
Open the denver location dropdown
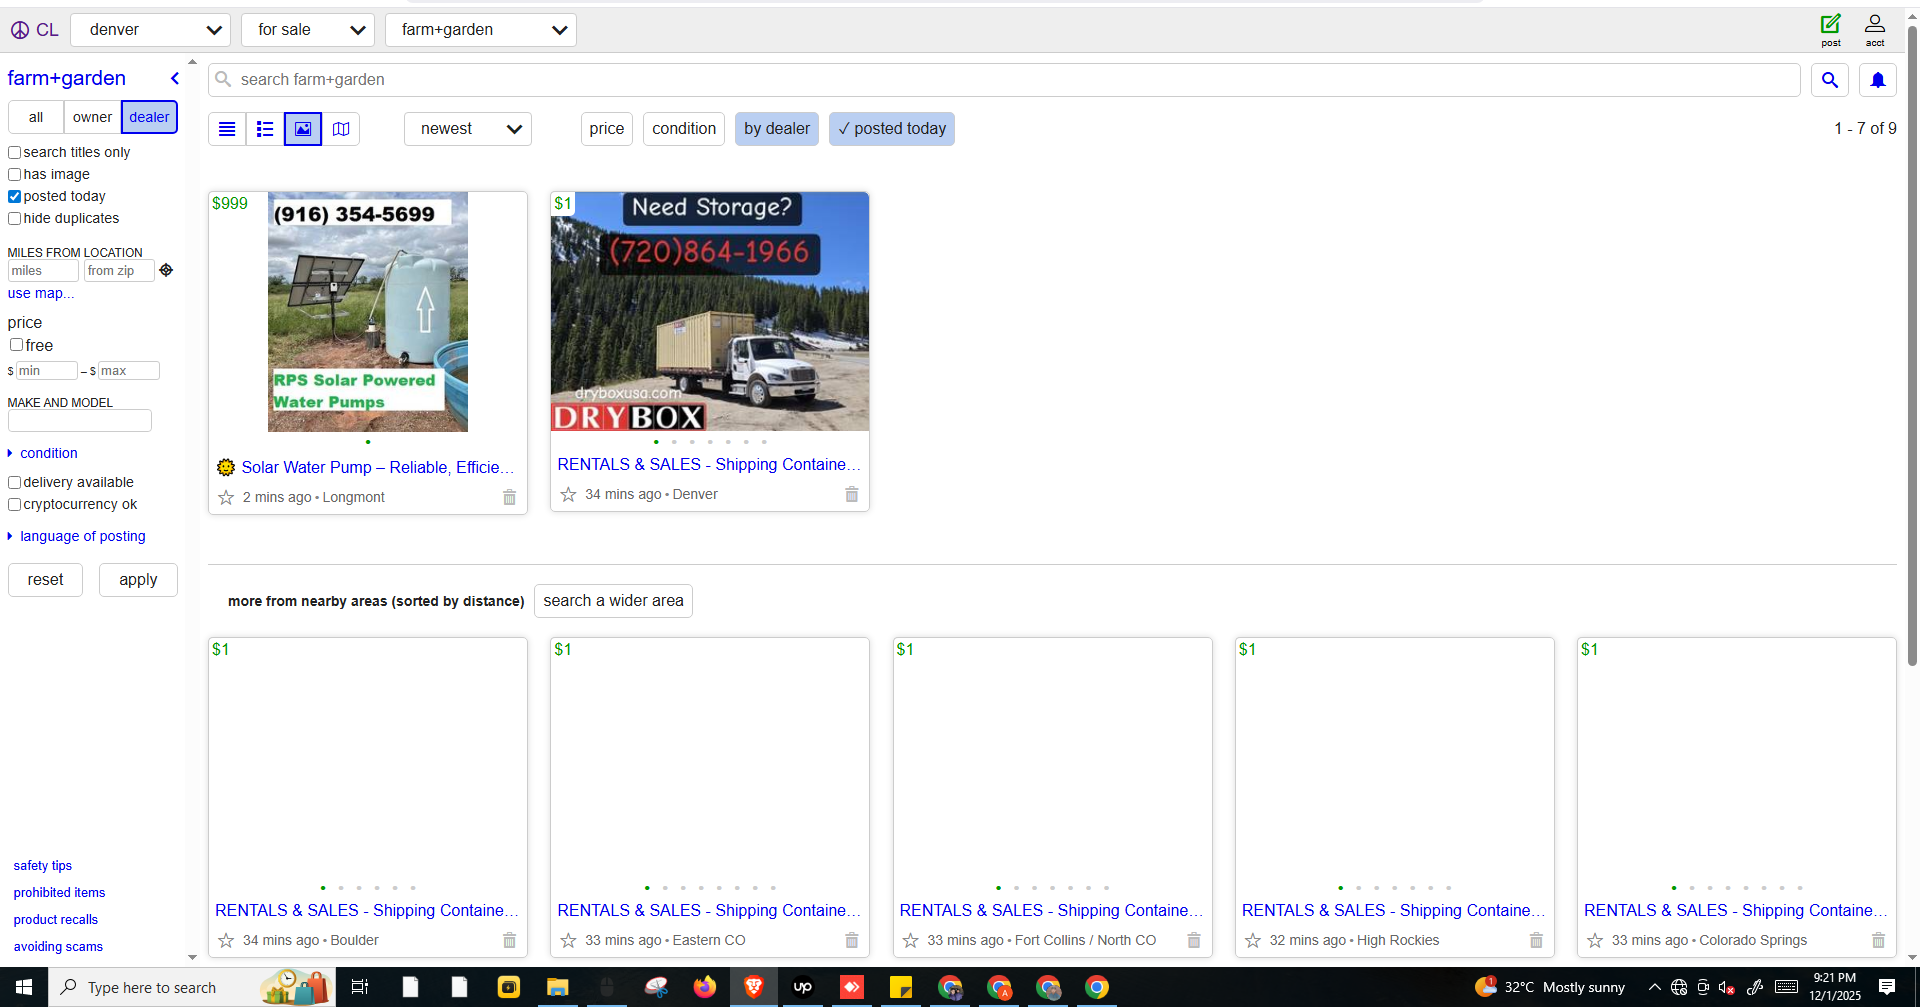click(151, 30)
